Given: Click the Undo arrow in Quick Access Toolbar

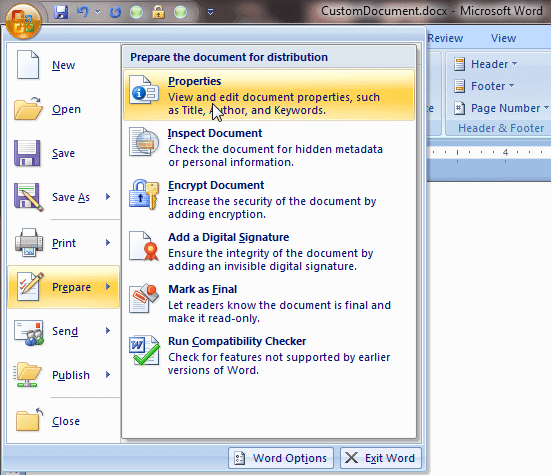Looking at the screenshot, I should coord(82,12).
